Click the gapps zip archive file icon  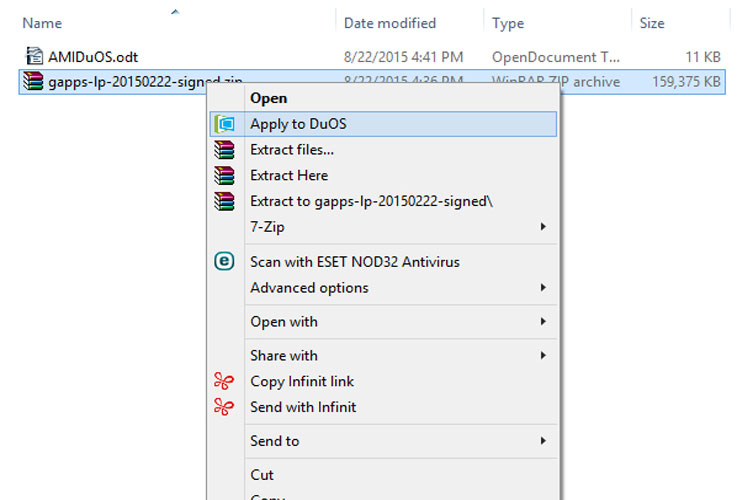[33, 81]
